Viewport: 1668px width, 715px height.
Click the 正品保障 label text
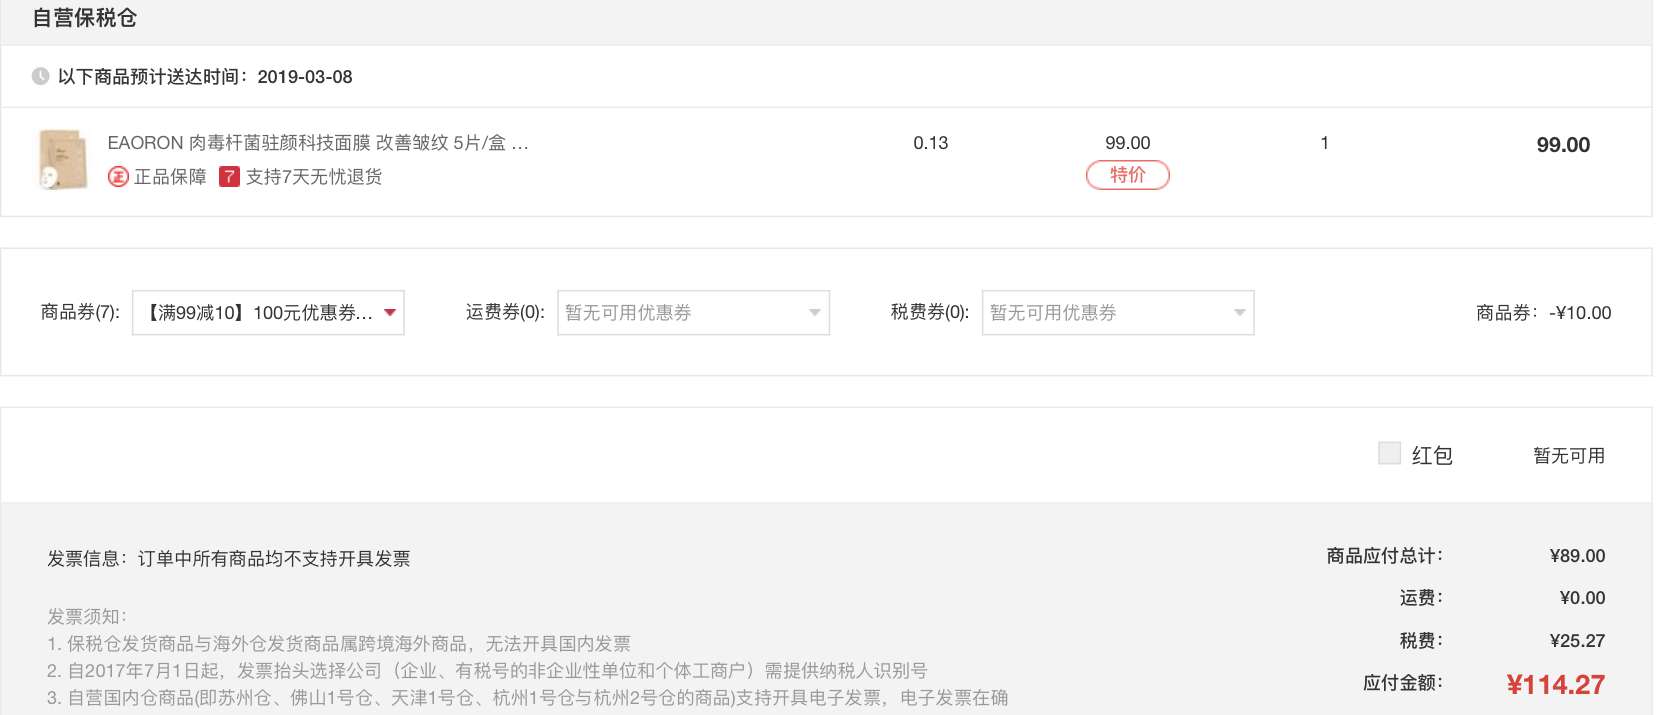[x=170, y=177]
